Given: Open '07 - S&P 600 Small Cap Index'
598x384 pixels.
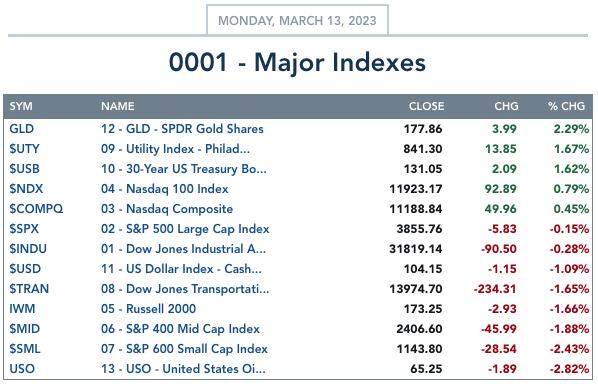Looking at the screenshot, I should (184, 349).
